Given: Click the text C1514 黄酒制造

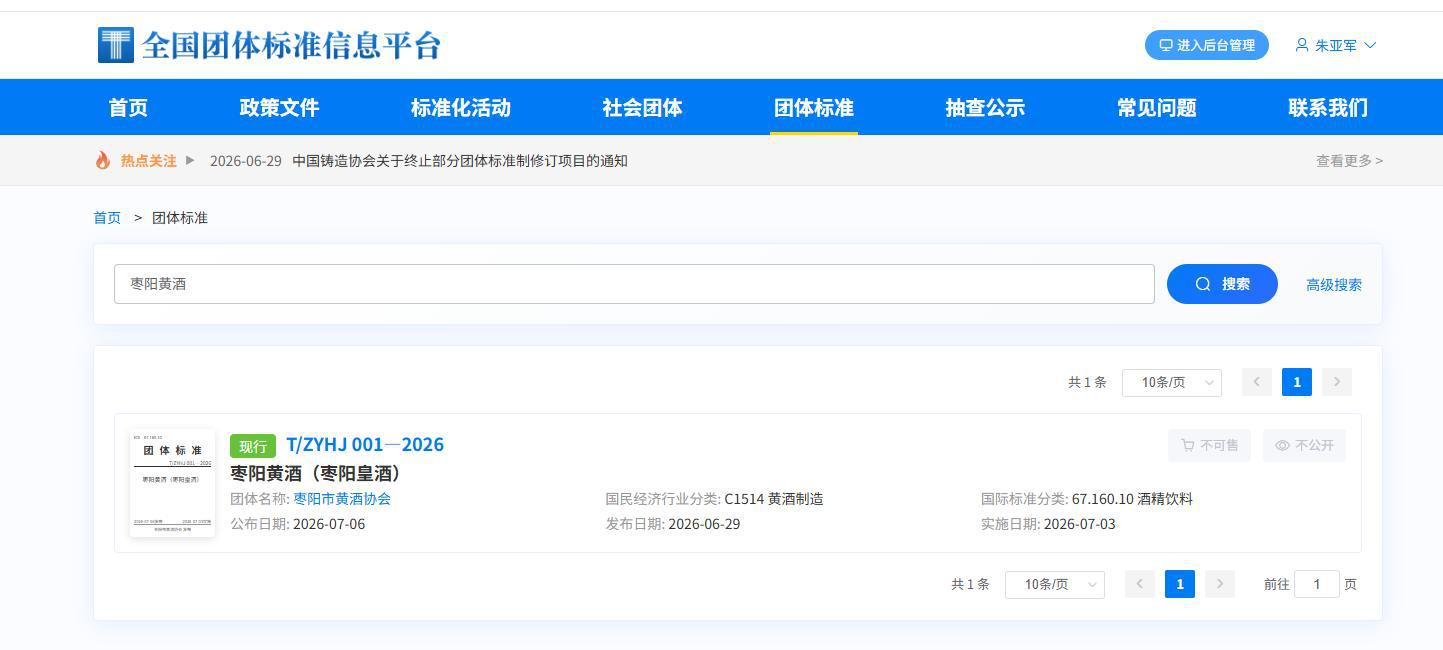Looking at the screenshot, I should 774,499.
